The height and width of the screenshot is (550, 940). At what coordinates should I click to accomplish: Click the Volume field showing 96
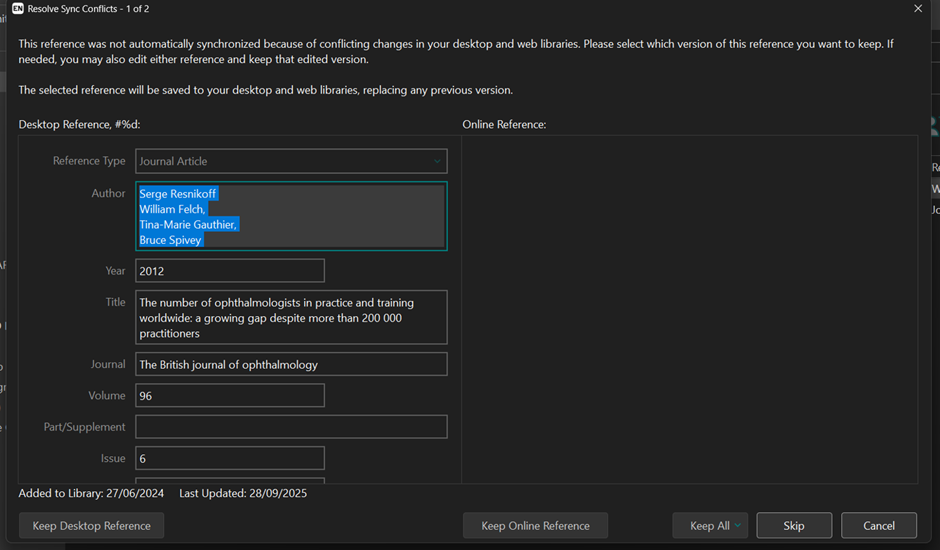[x=230, y=396]
